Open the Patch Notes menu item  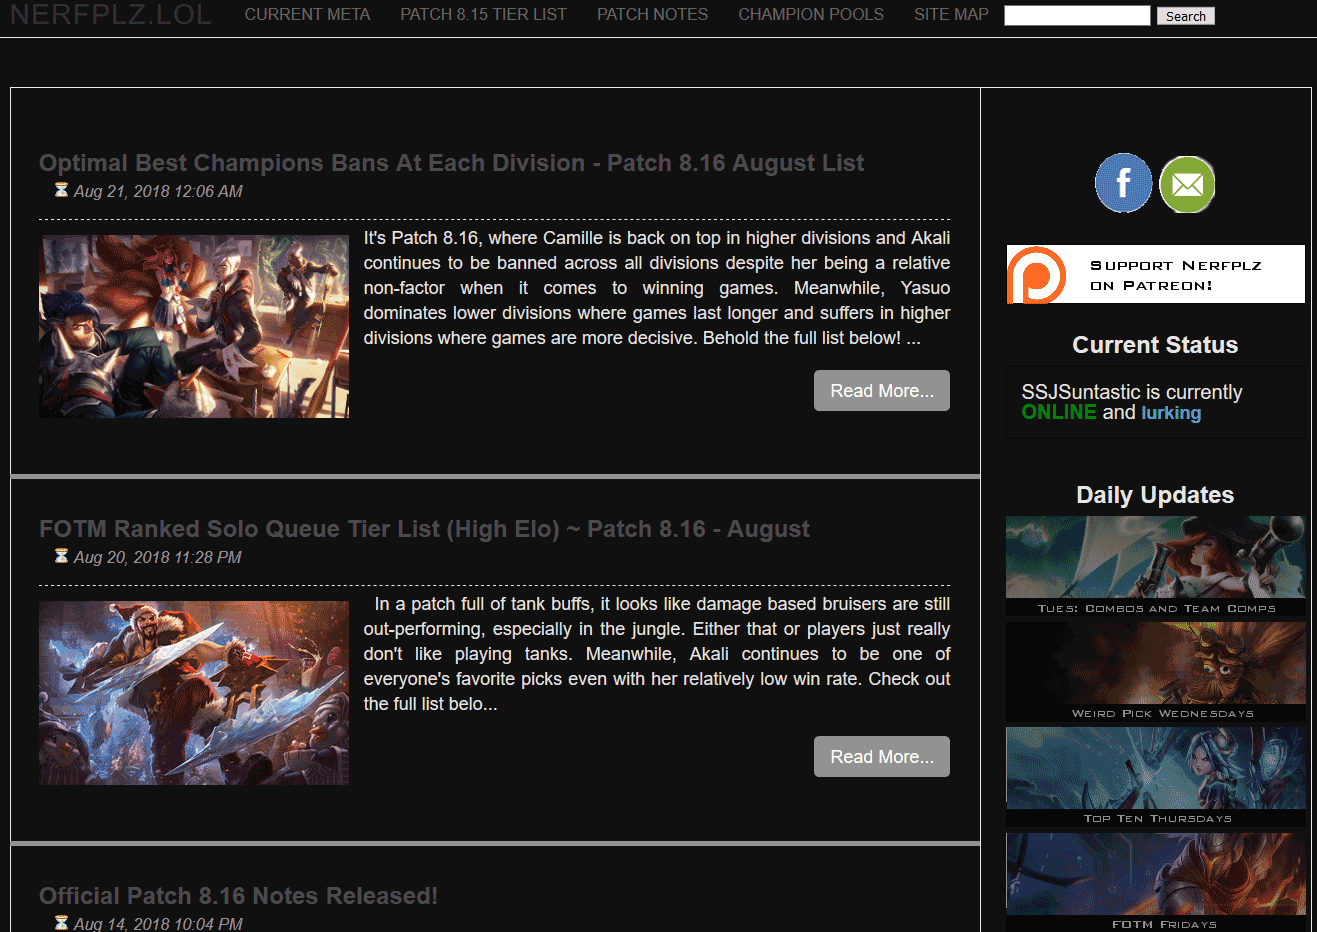[x=652, y=15]
